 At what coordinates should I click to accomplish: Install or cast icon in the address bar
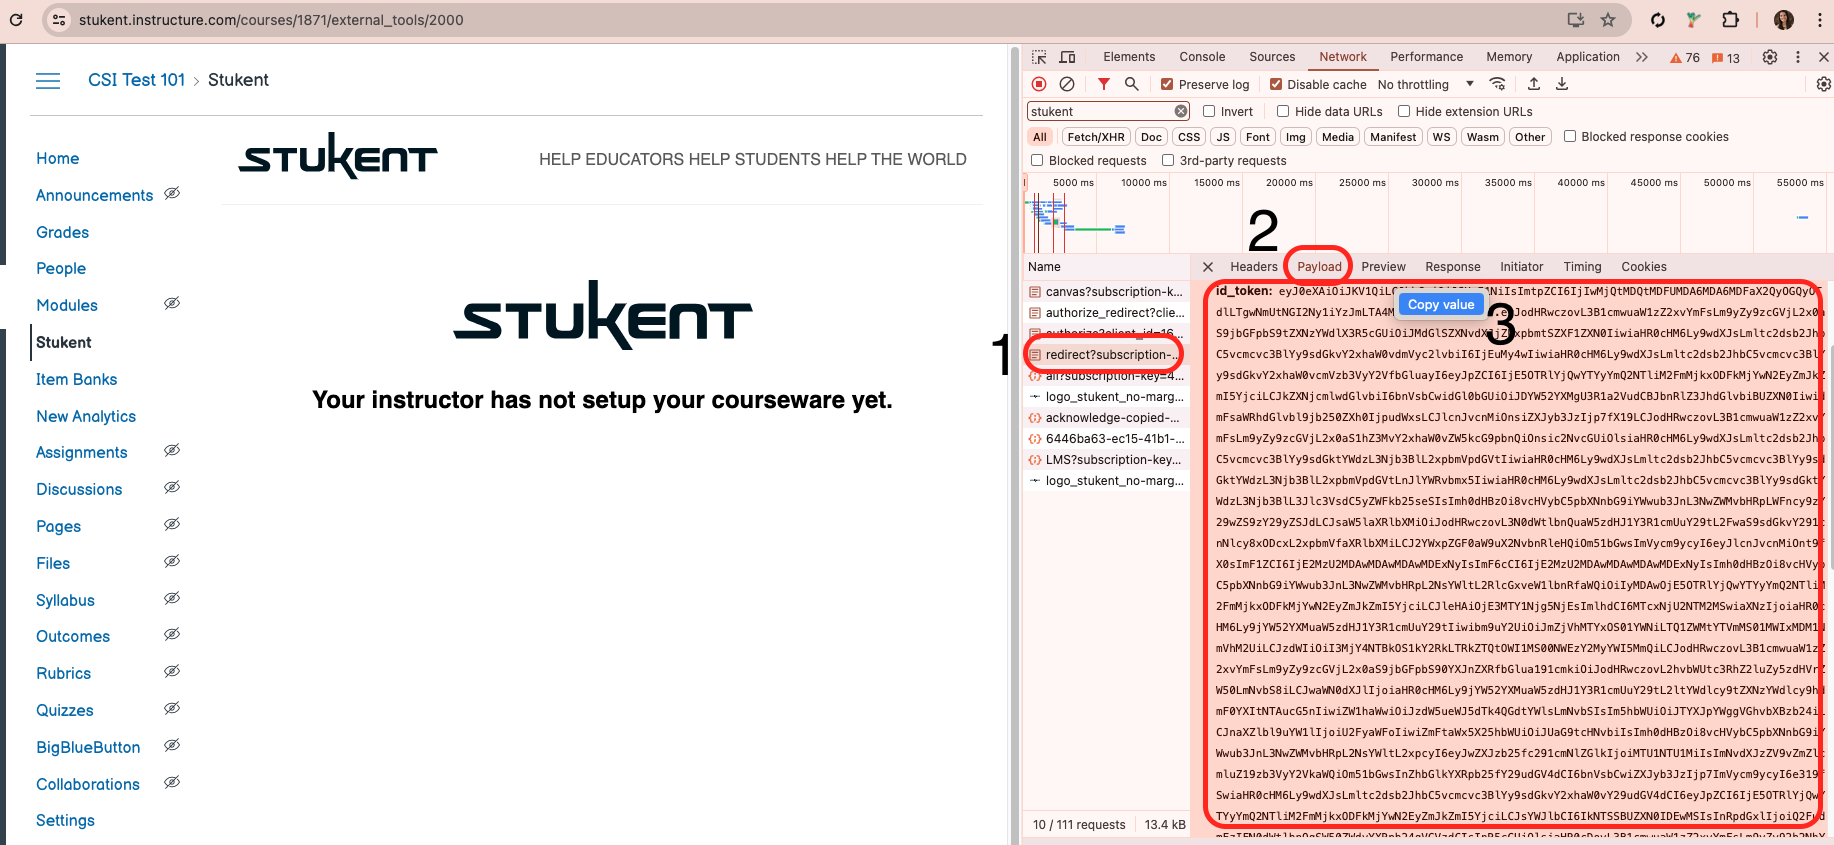1576,20
